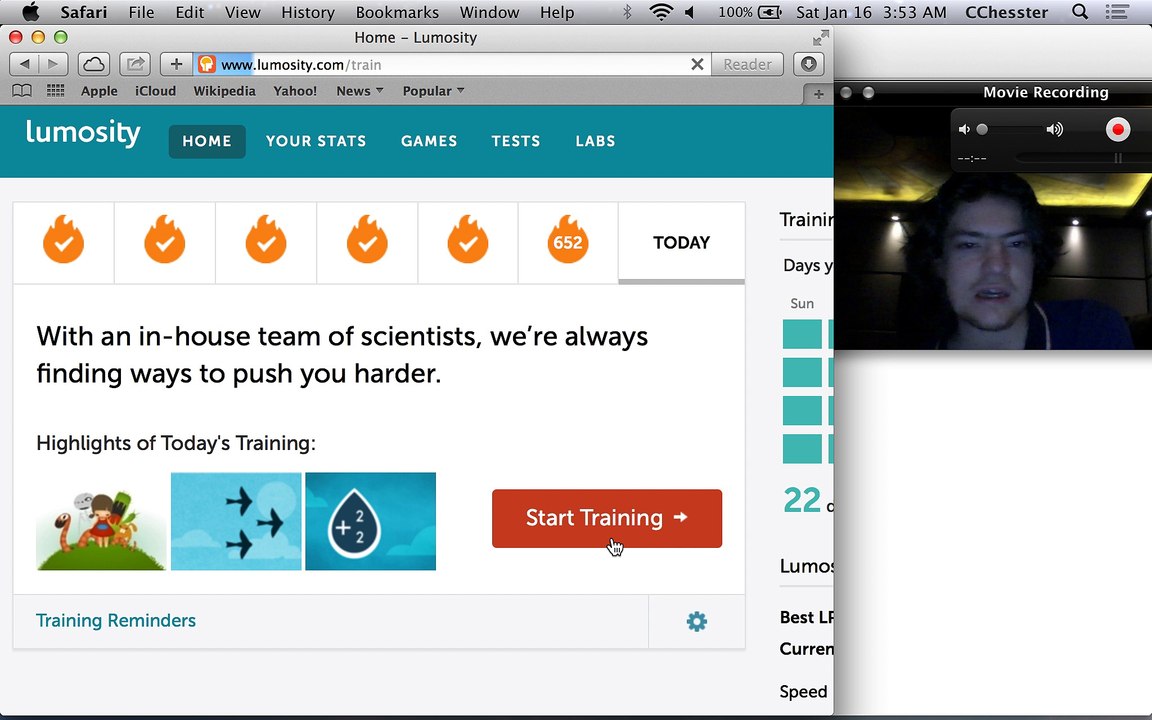Screen dimensions: 1152x720
Task: Click the Safari fullscreen arrows icon
Action: click(x=821, y=37)
